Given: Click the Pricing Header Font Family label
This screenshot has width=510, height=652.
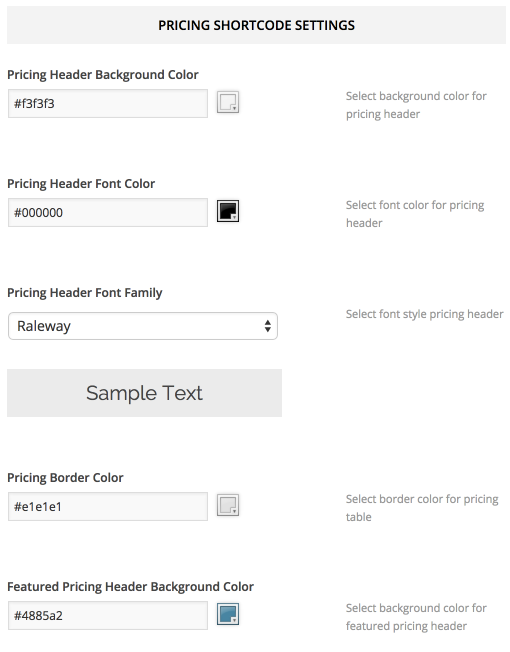Looking at the screenshot, I should 85,293.
